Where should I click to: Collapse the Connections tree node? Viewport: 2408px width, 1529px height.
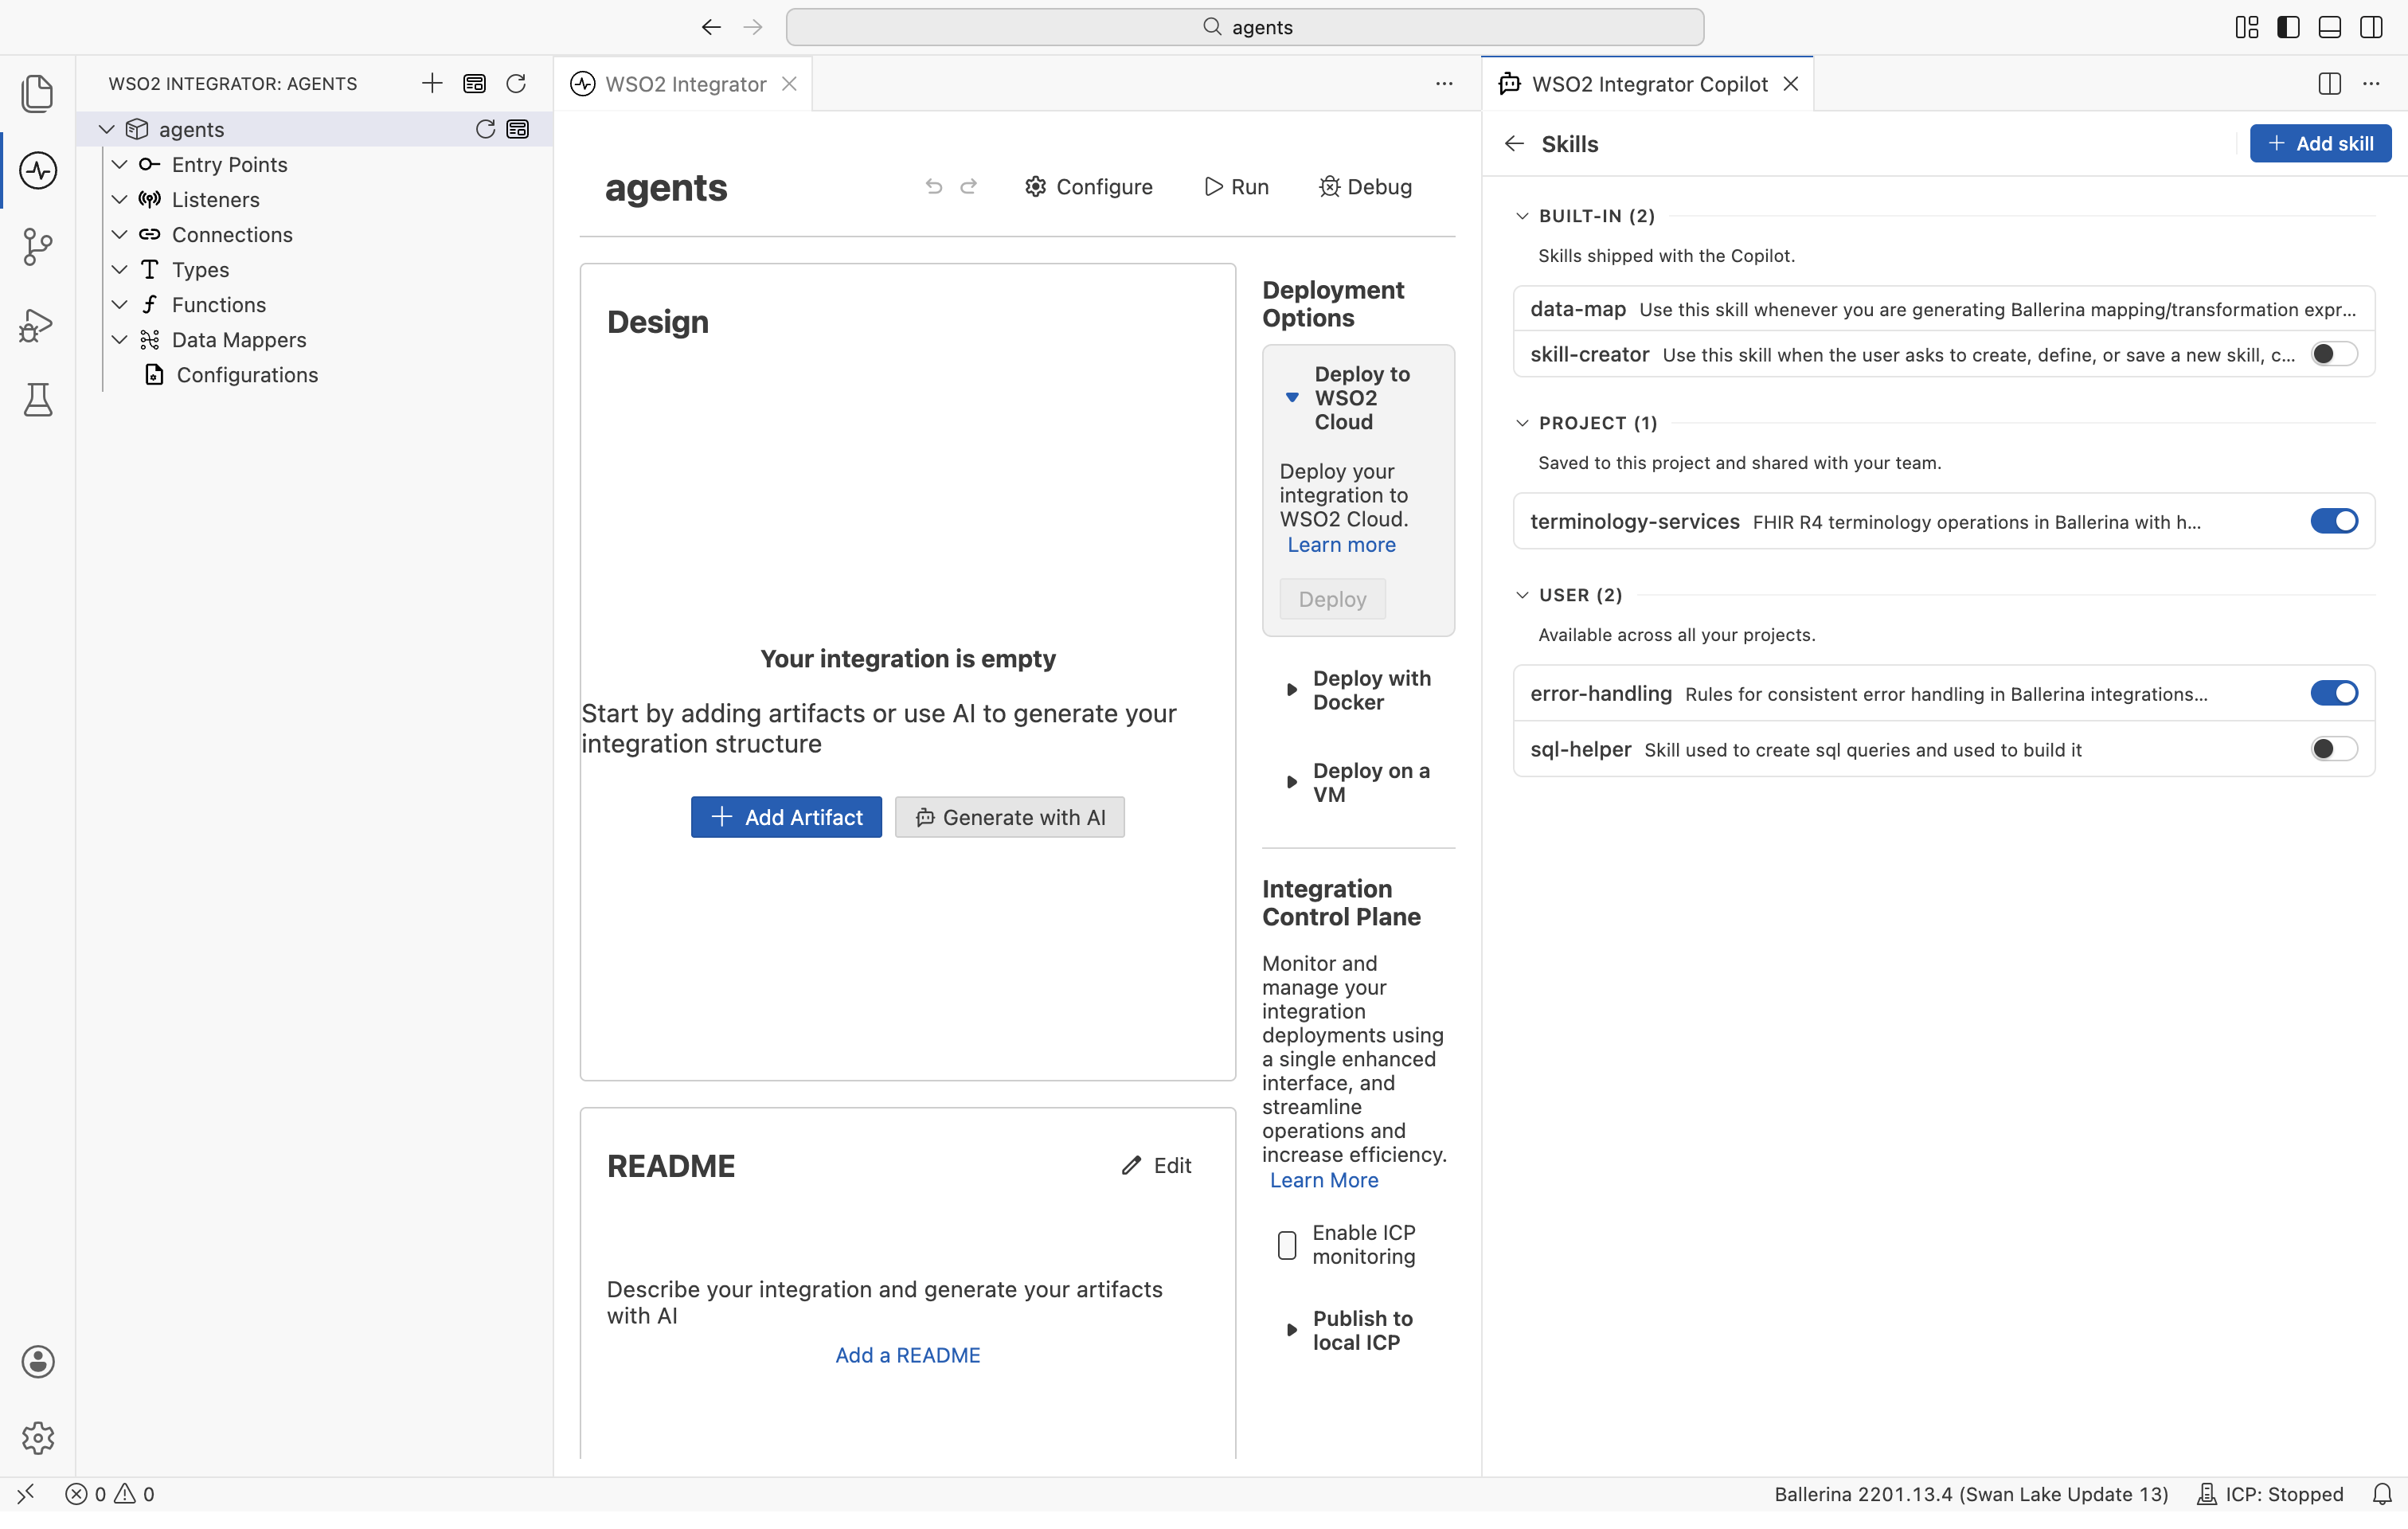[x=119, y=234]
